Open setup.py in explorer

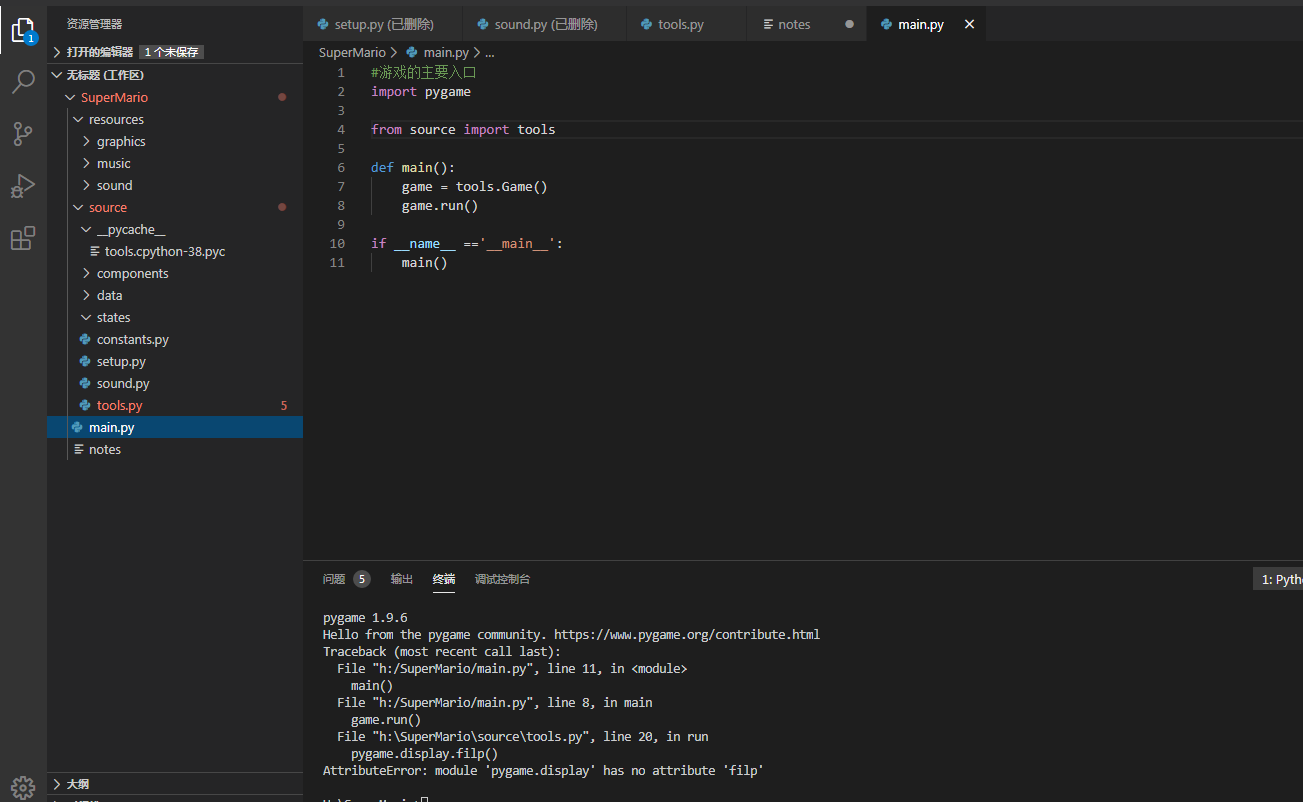pos(175,361)
